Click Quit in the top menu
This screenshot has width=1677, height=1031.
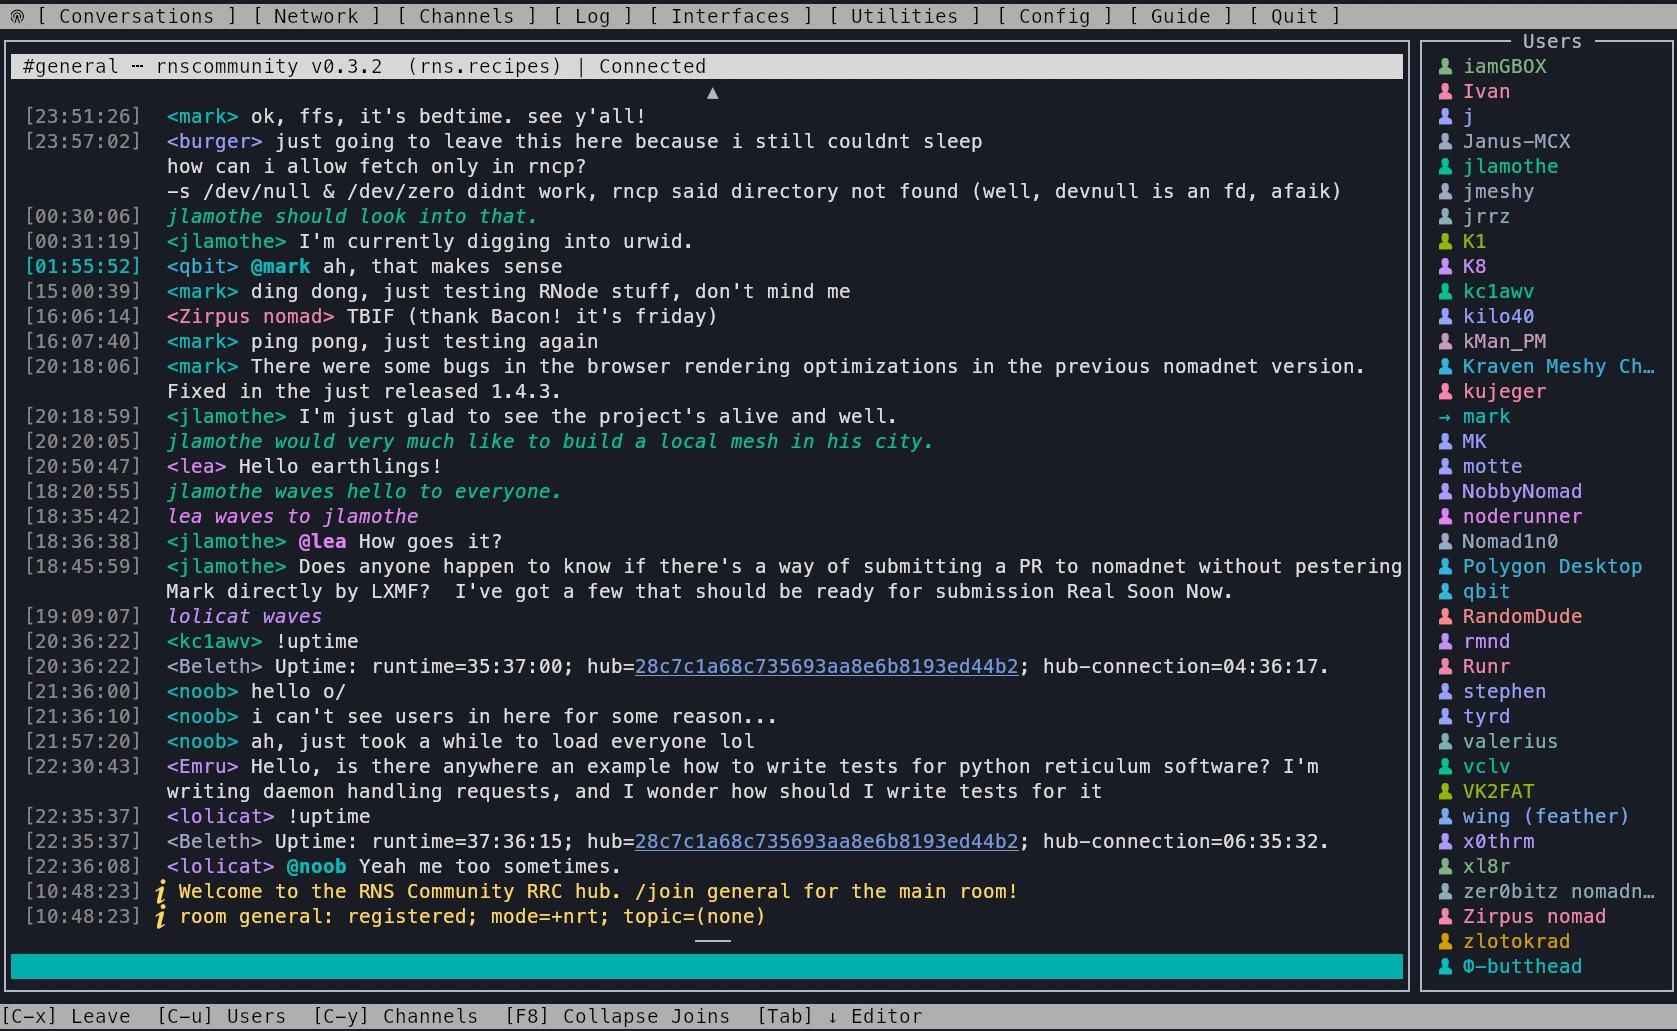1294,16
